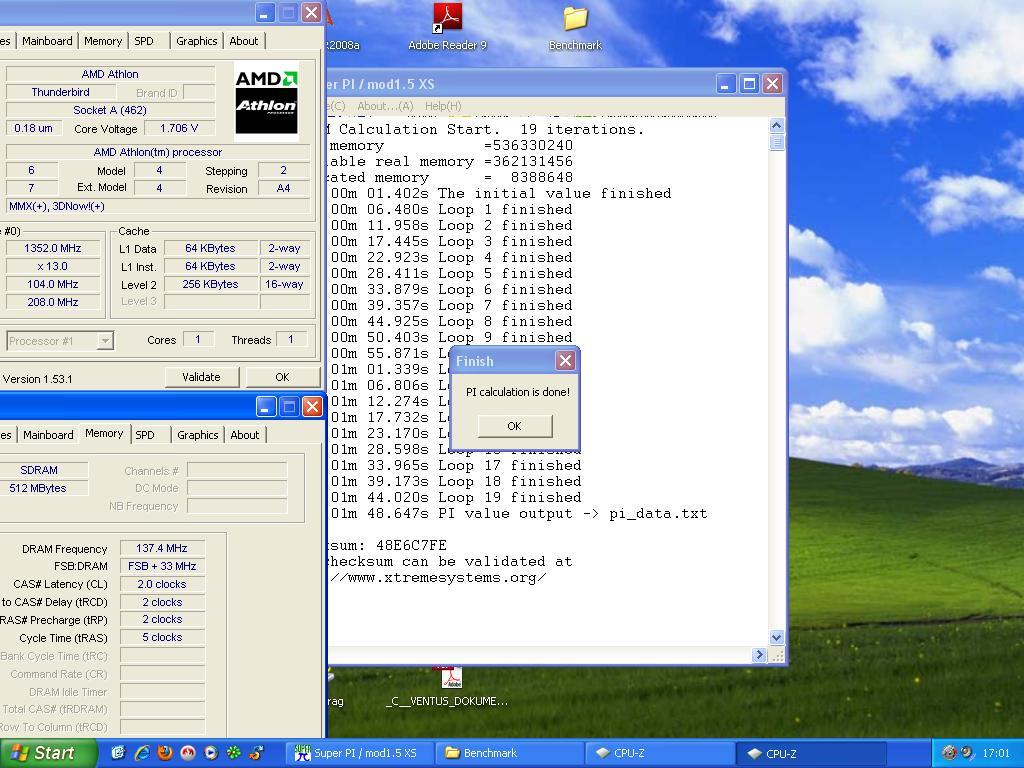Viewport: 1024px width, 768px height.
Task: Expand the Processor #1 selection dropdown
Action: (104, 340)
